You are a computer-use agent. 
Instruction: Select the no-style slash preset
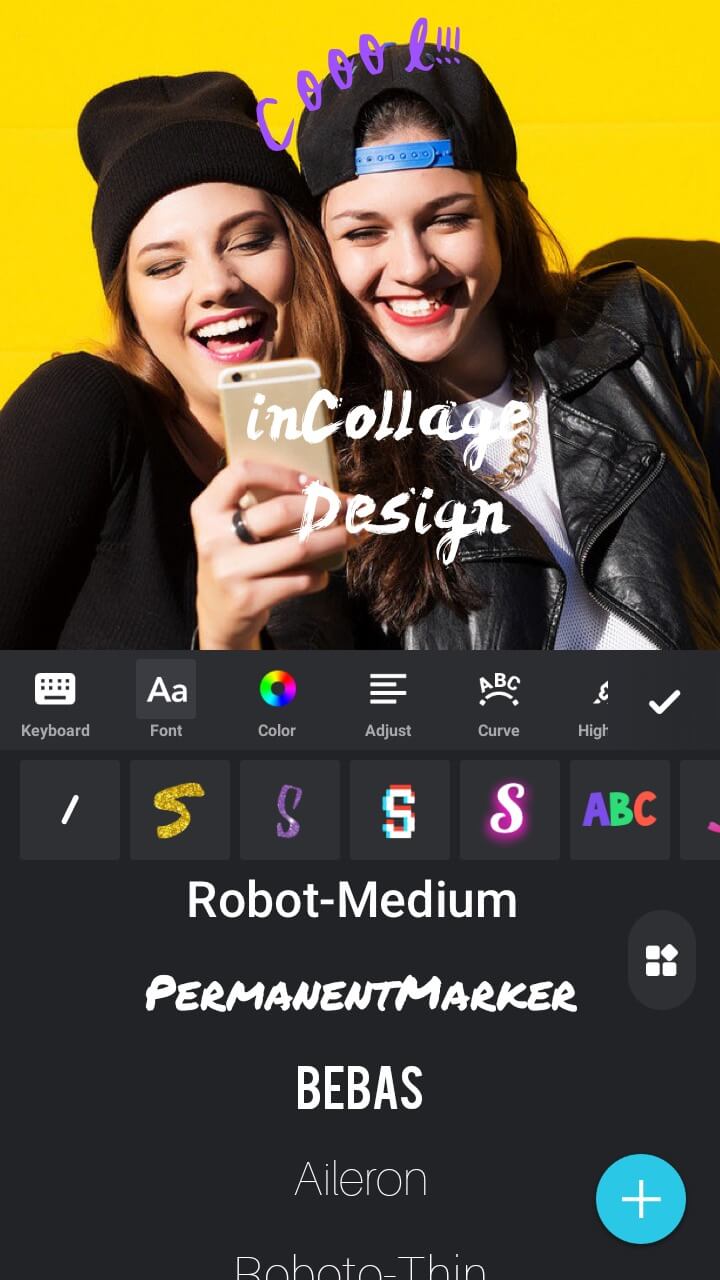[70, 810]
